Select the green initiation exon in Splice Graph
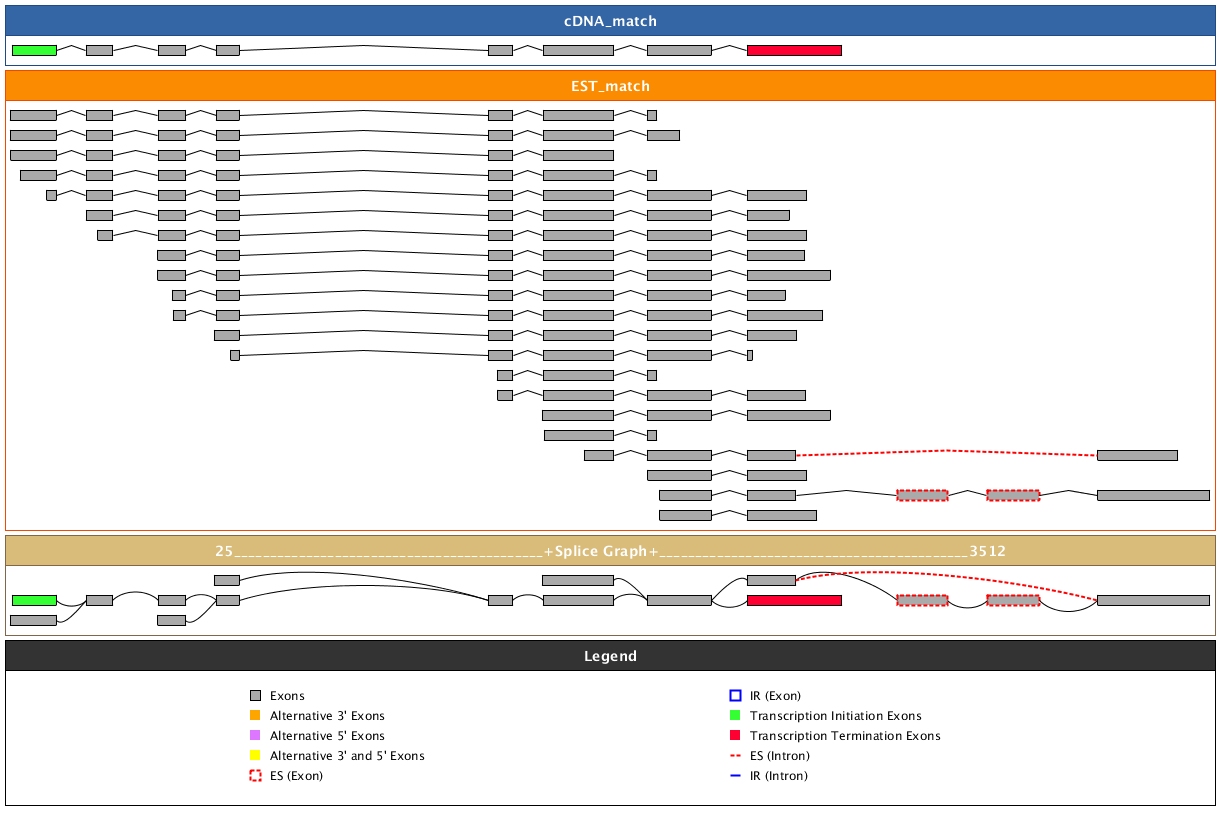 (34, 600)
